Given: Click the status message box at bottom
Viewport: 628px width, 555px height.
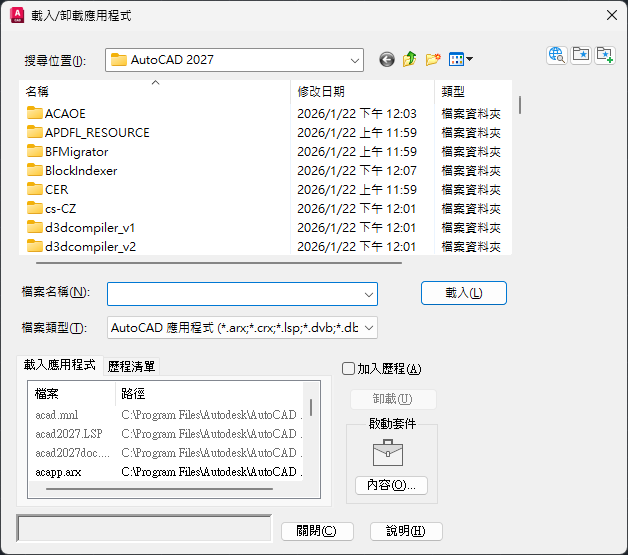Looking at the screenshot, I should pos(144,528).
